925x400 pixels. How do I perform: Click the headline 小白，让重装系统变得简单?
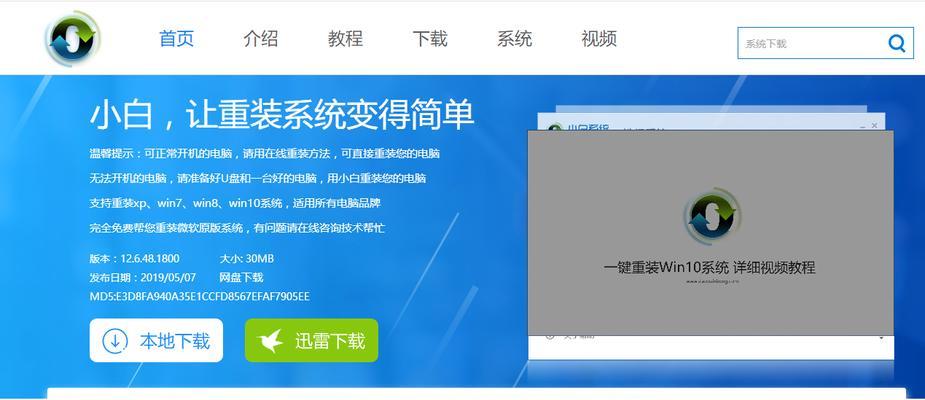(282, 114)
